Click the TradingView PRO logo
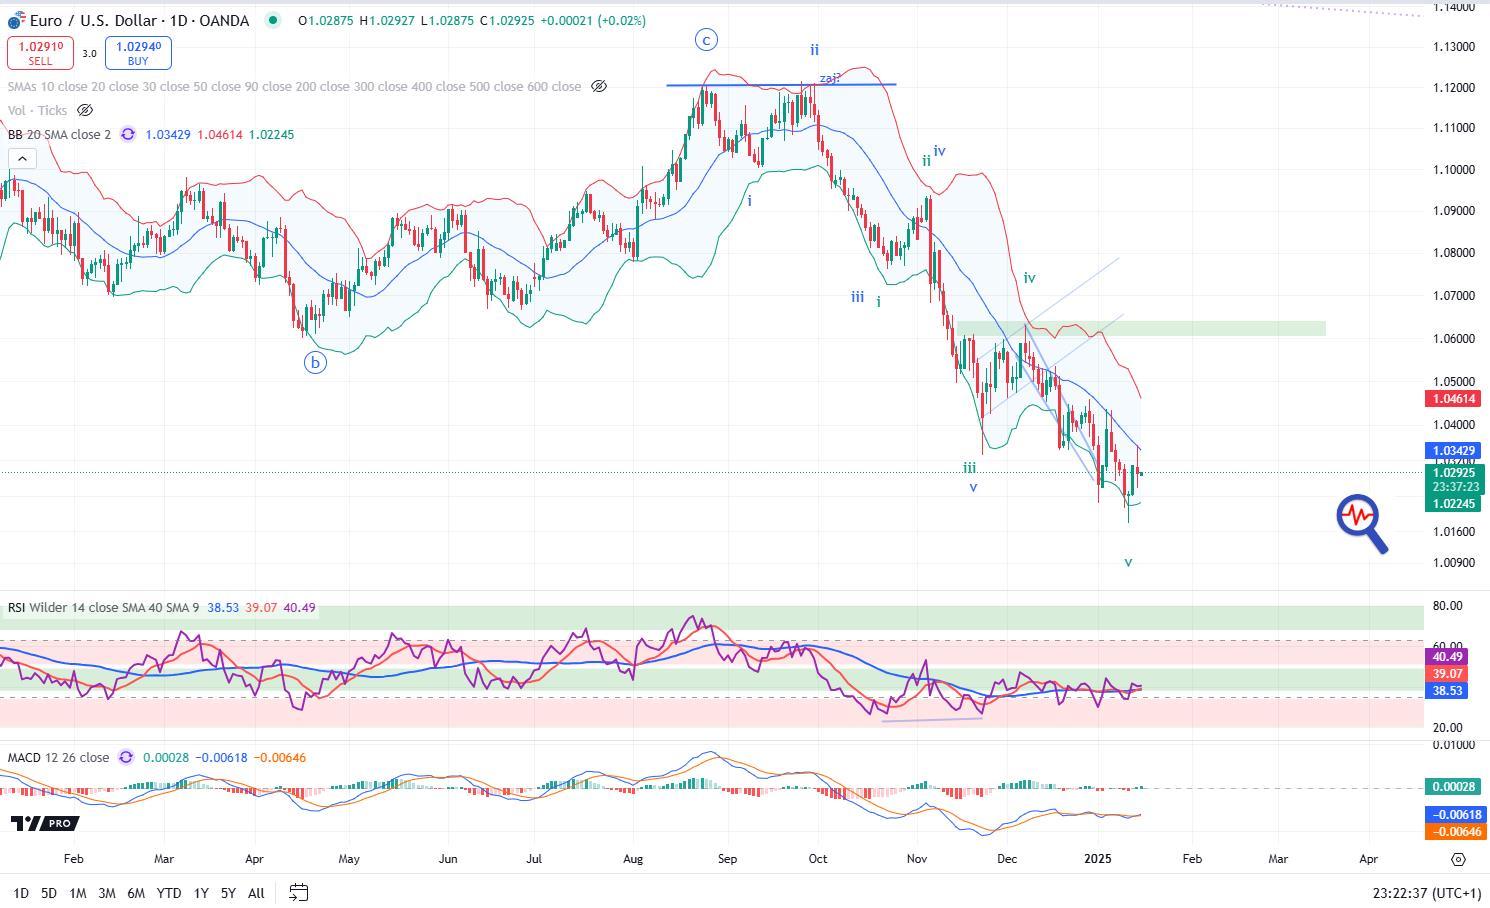The width and height of the screenshot is (1490, 908). (x=45, y=823)
